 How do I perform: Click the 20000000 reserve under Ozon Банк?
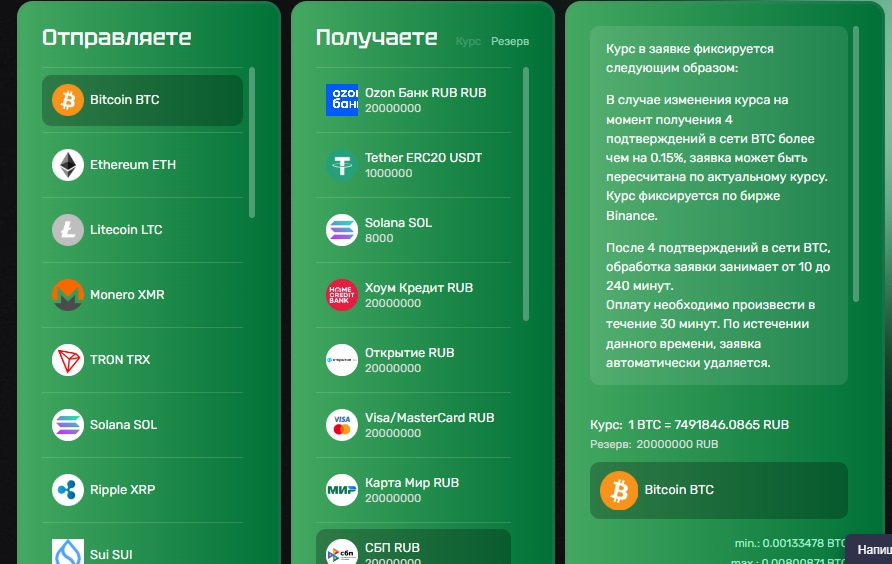click(x=393, y=108)
